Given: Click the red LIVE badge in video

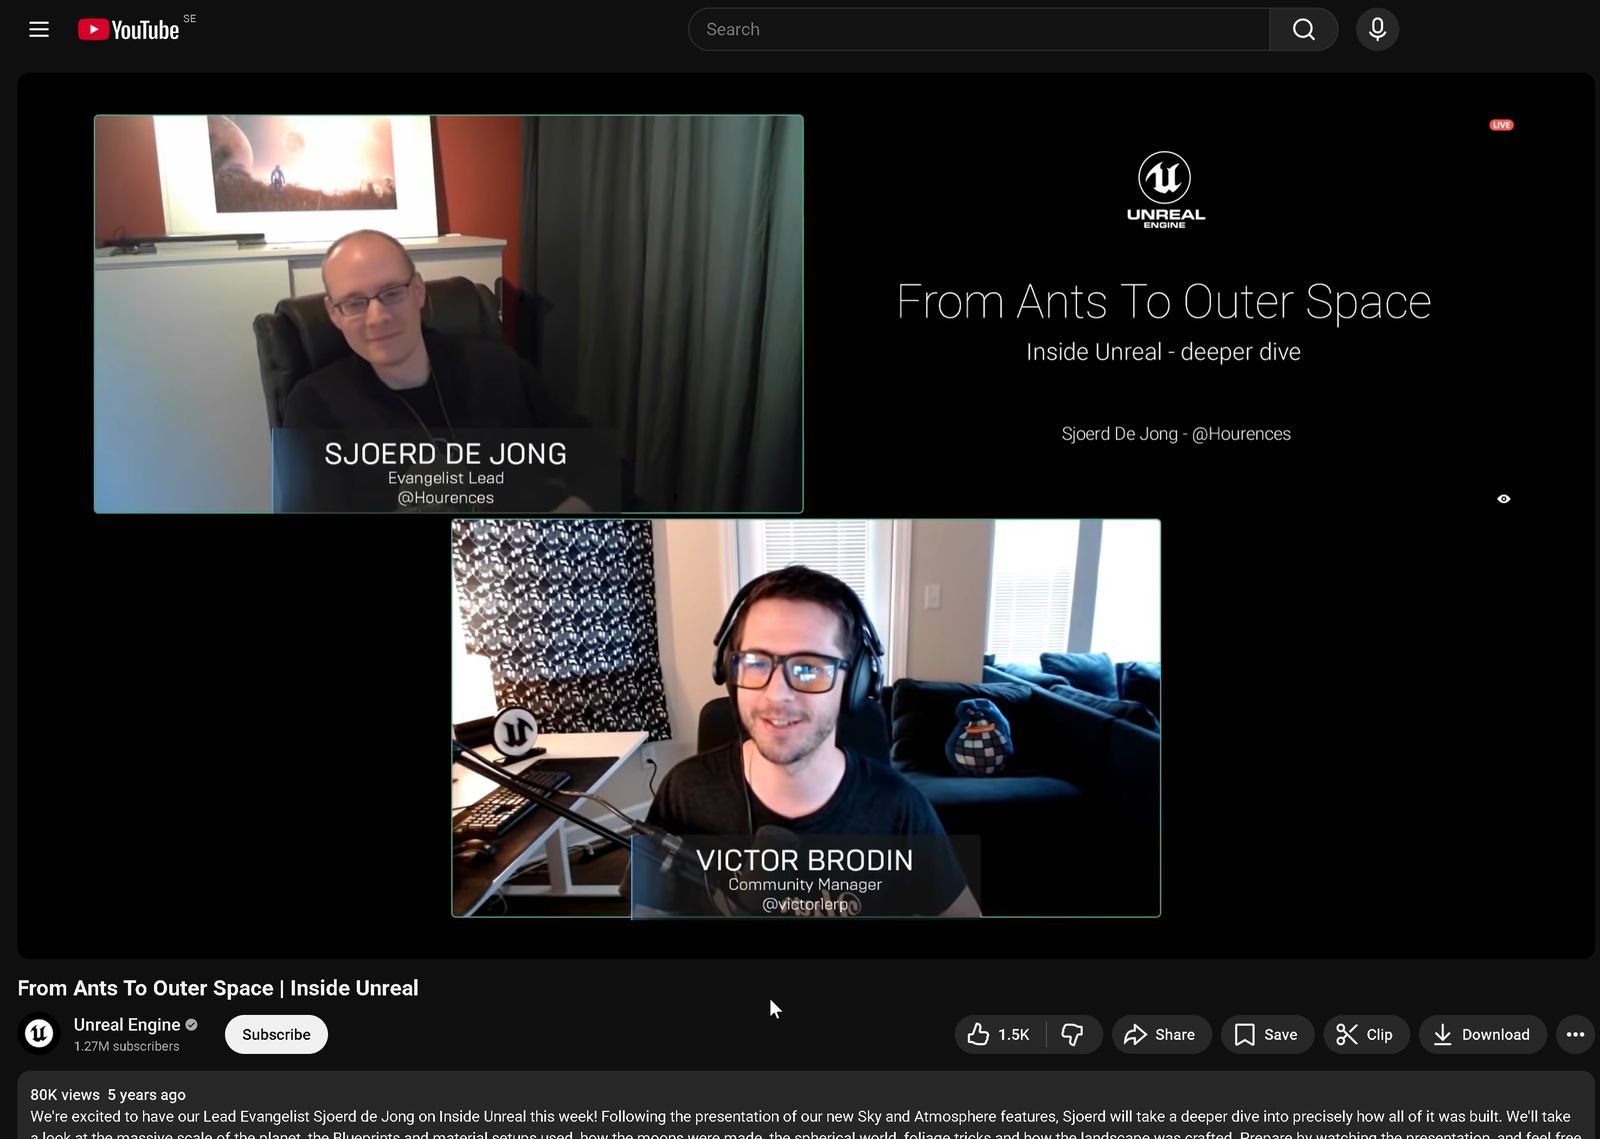Looking at the screenshot, I should (x=1501, y=125).
